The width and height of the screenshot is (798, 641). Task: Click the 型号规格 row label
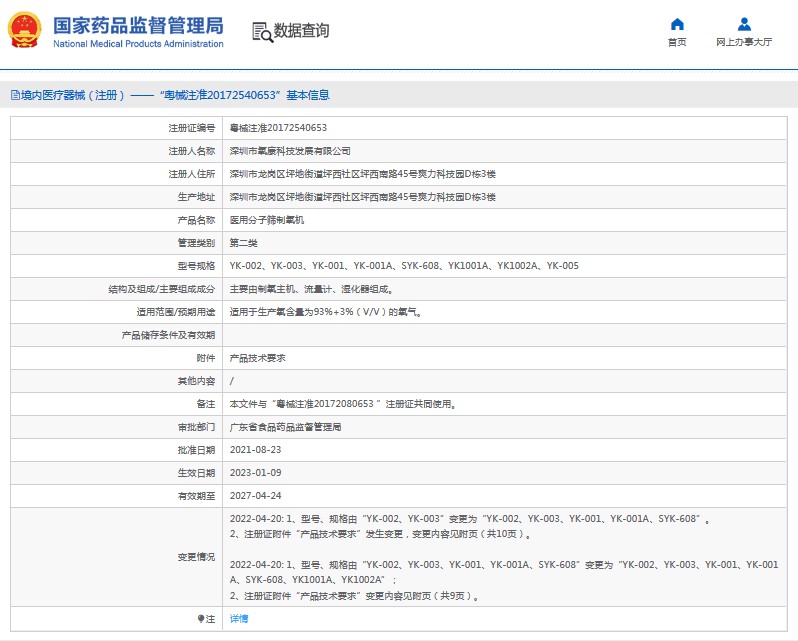pos(196,266)
